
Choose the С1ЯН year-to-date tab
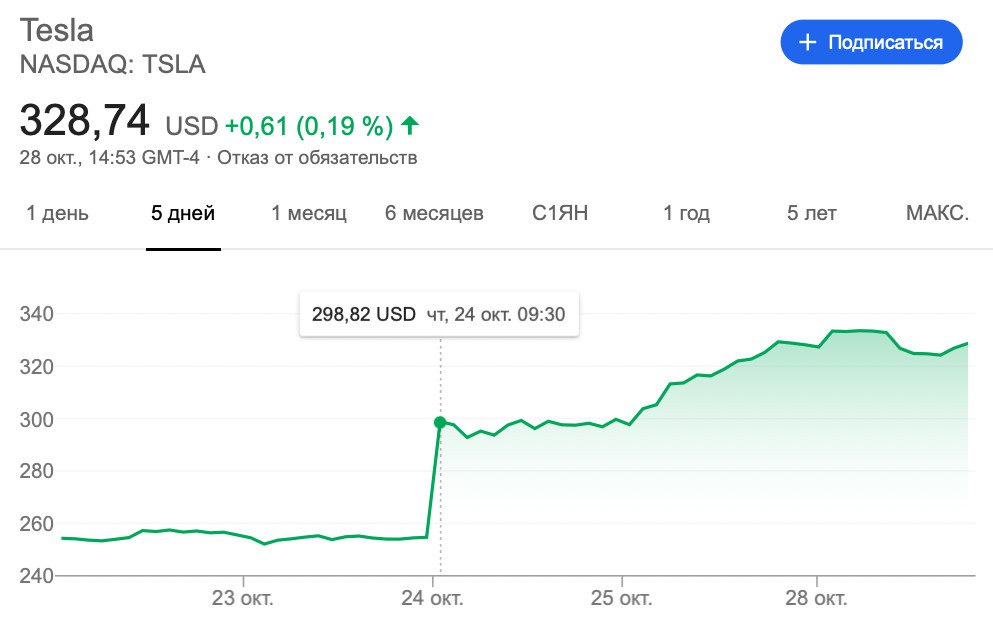(560, 213)
